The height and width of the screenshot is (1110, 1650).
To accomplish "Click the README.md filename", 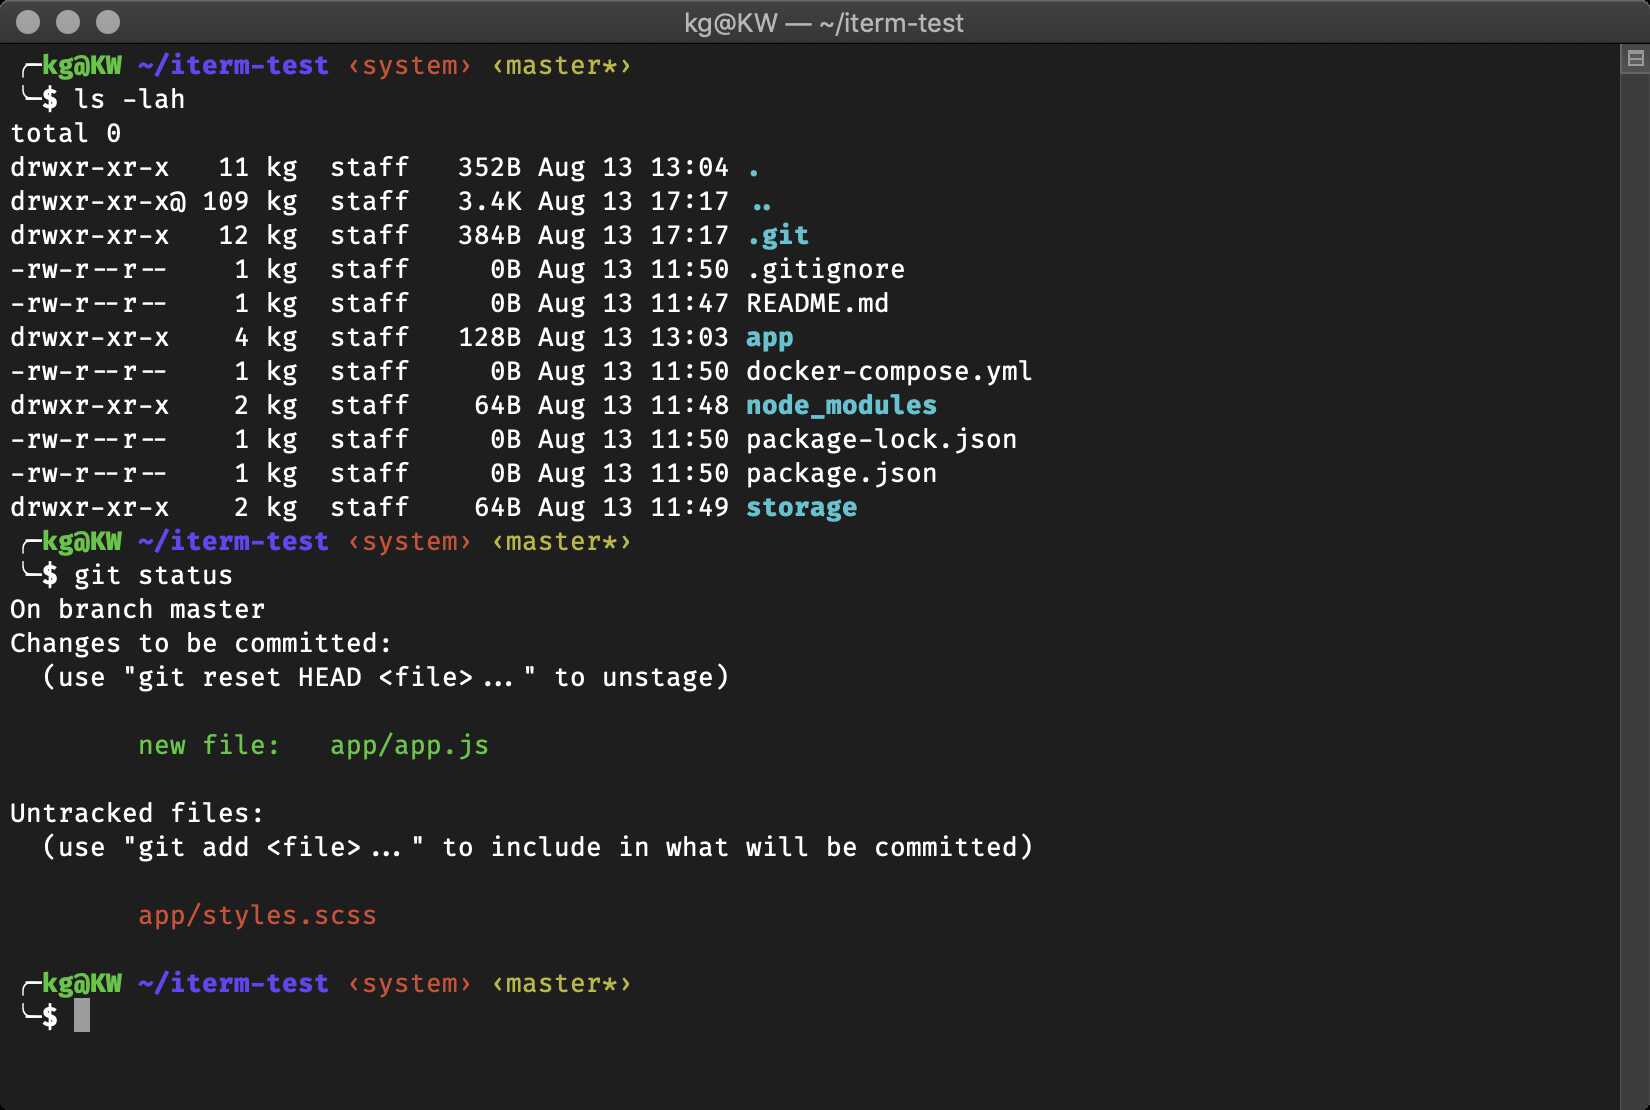I will [817, 304].
